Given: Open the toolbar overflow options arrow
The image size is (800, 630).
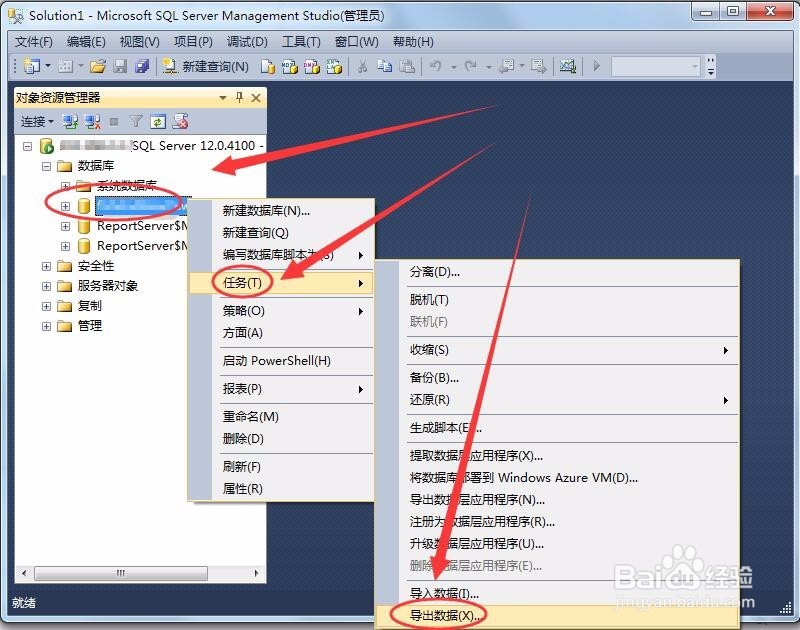Looking at the screenshot, I should [711, 66].
